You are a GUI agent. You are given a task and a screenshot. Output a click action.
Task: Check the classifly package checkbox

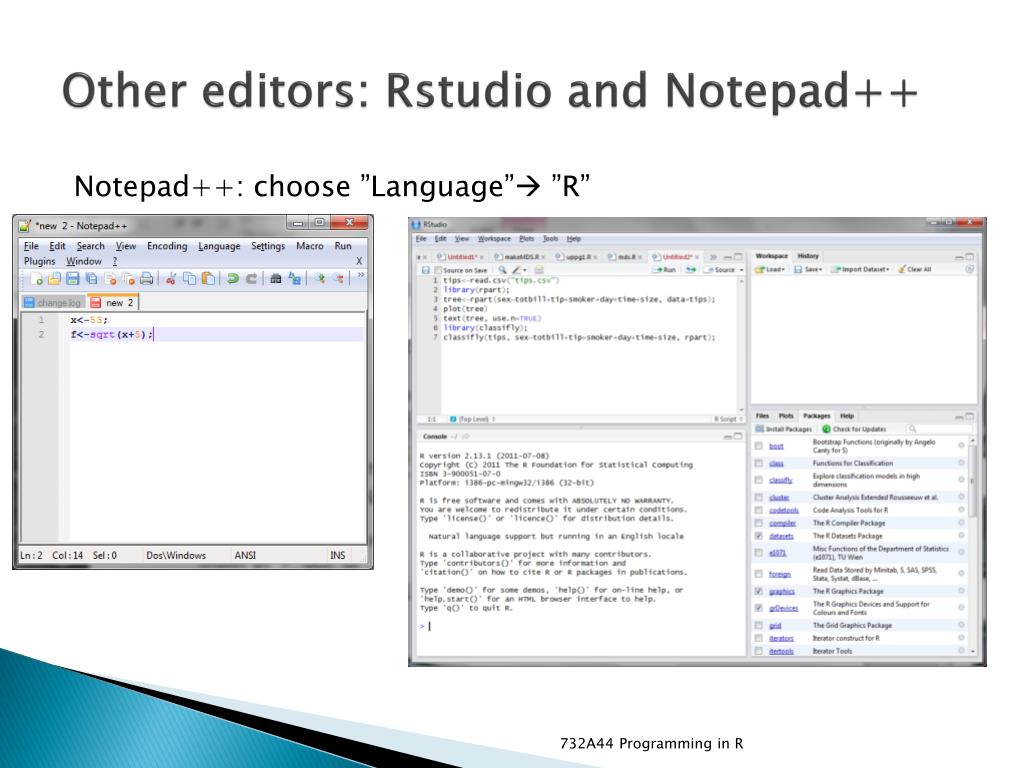[x=759, y=480]
